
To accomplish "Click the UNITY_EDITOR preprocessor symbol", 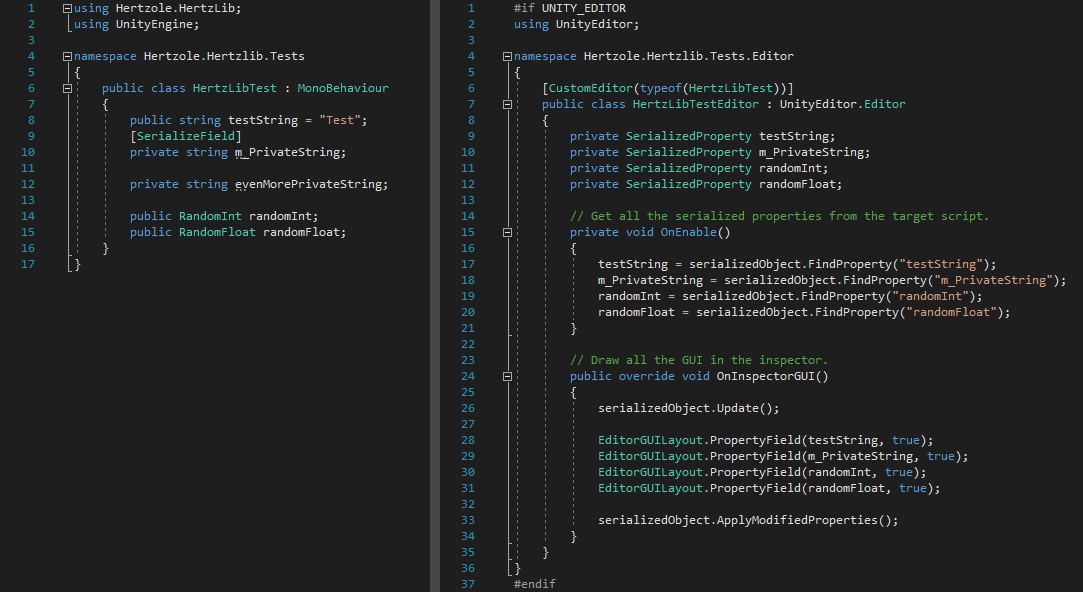I will click(584, 8).
